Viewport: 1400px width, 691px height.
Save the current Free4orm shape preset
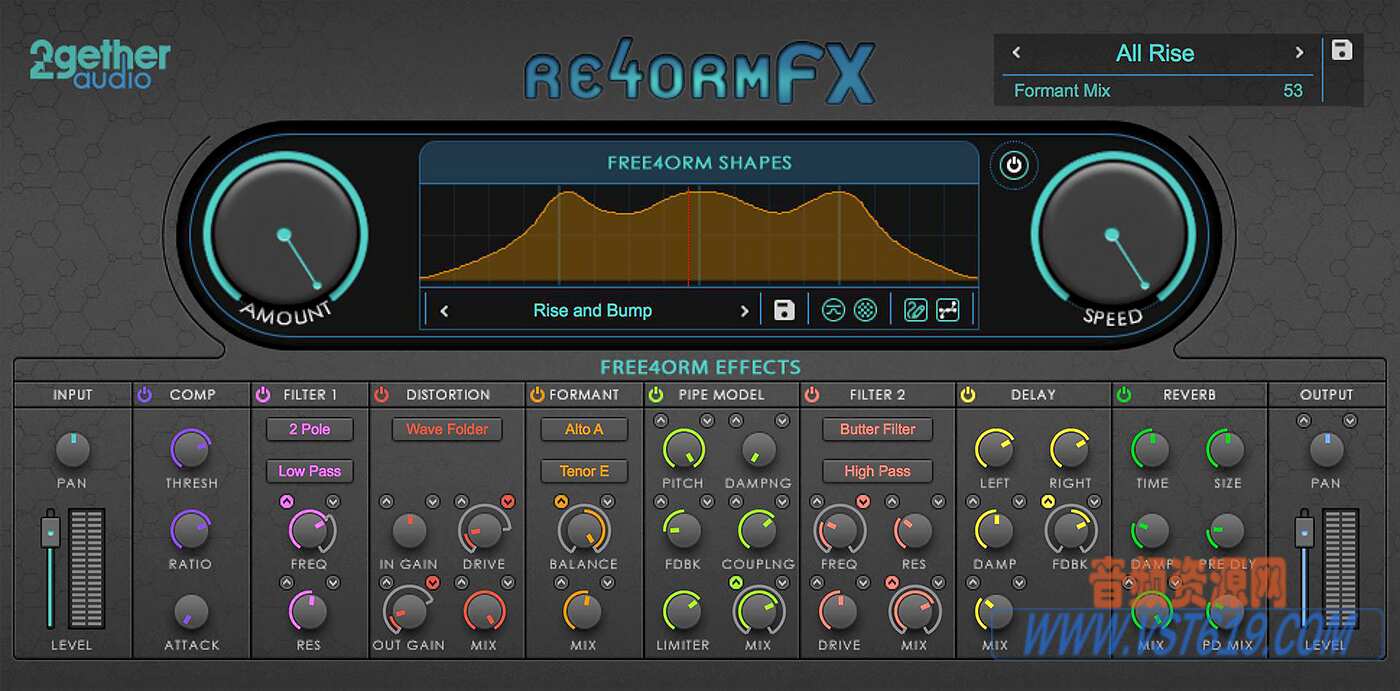[783, 309]
